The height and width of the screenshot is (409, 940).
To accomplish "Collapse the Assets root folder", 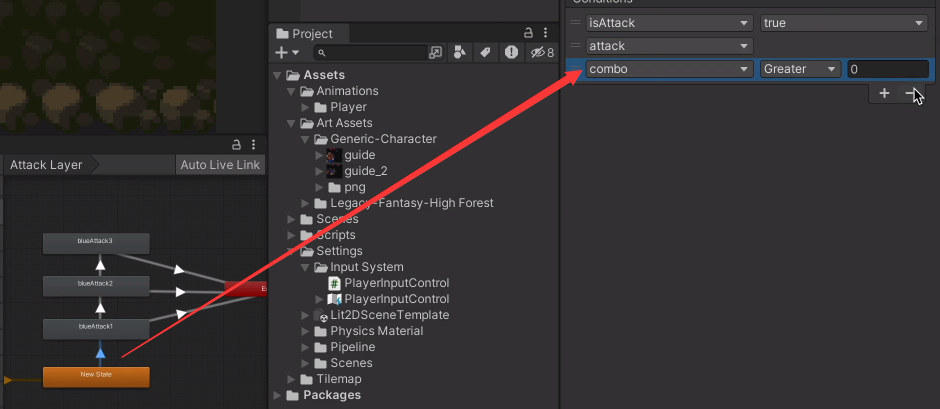I will (x=277, y=75).
